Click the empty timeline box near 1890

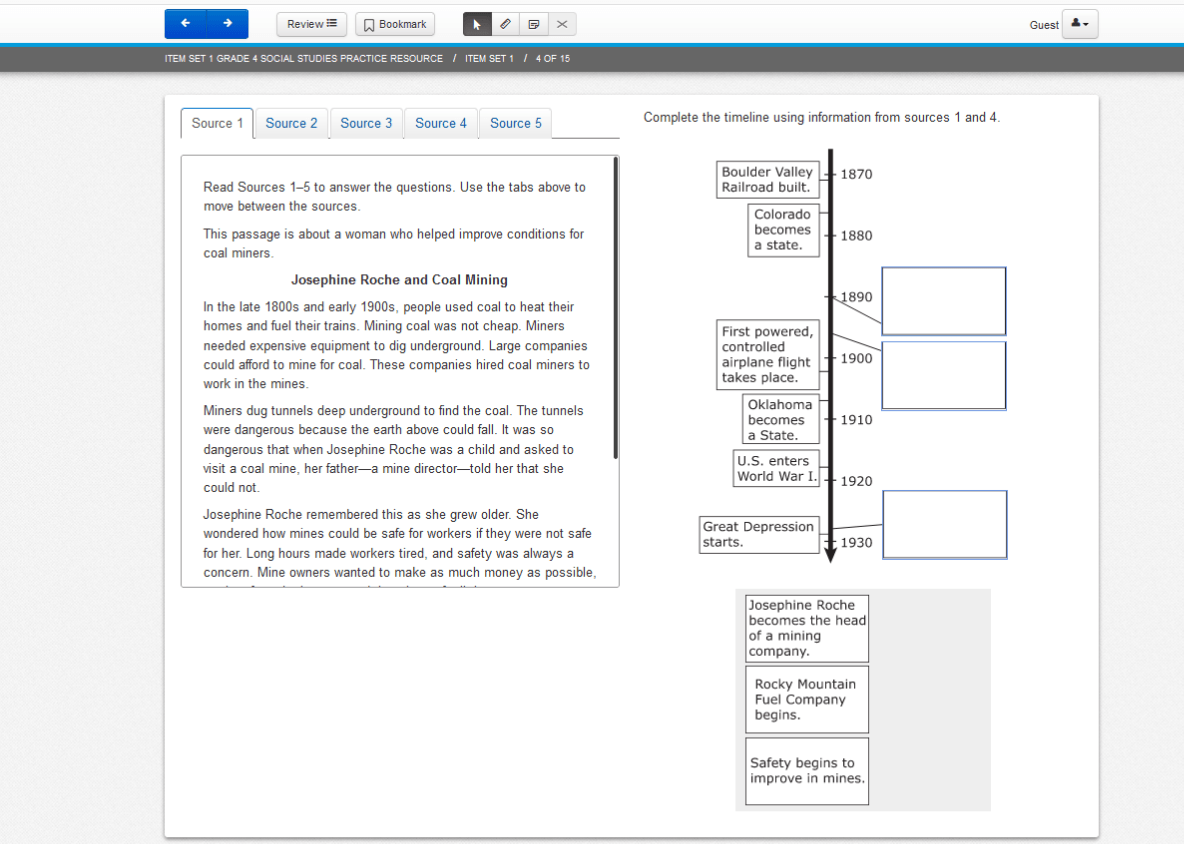click(x=943, y=301)
